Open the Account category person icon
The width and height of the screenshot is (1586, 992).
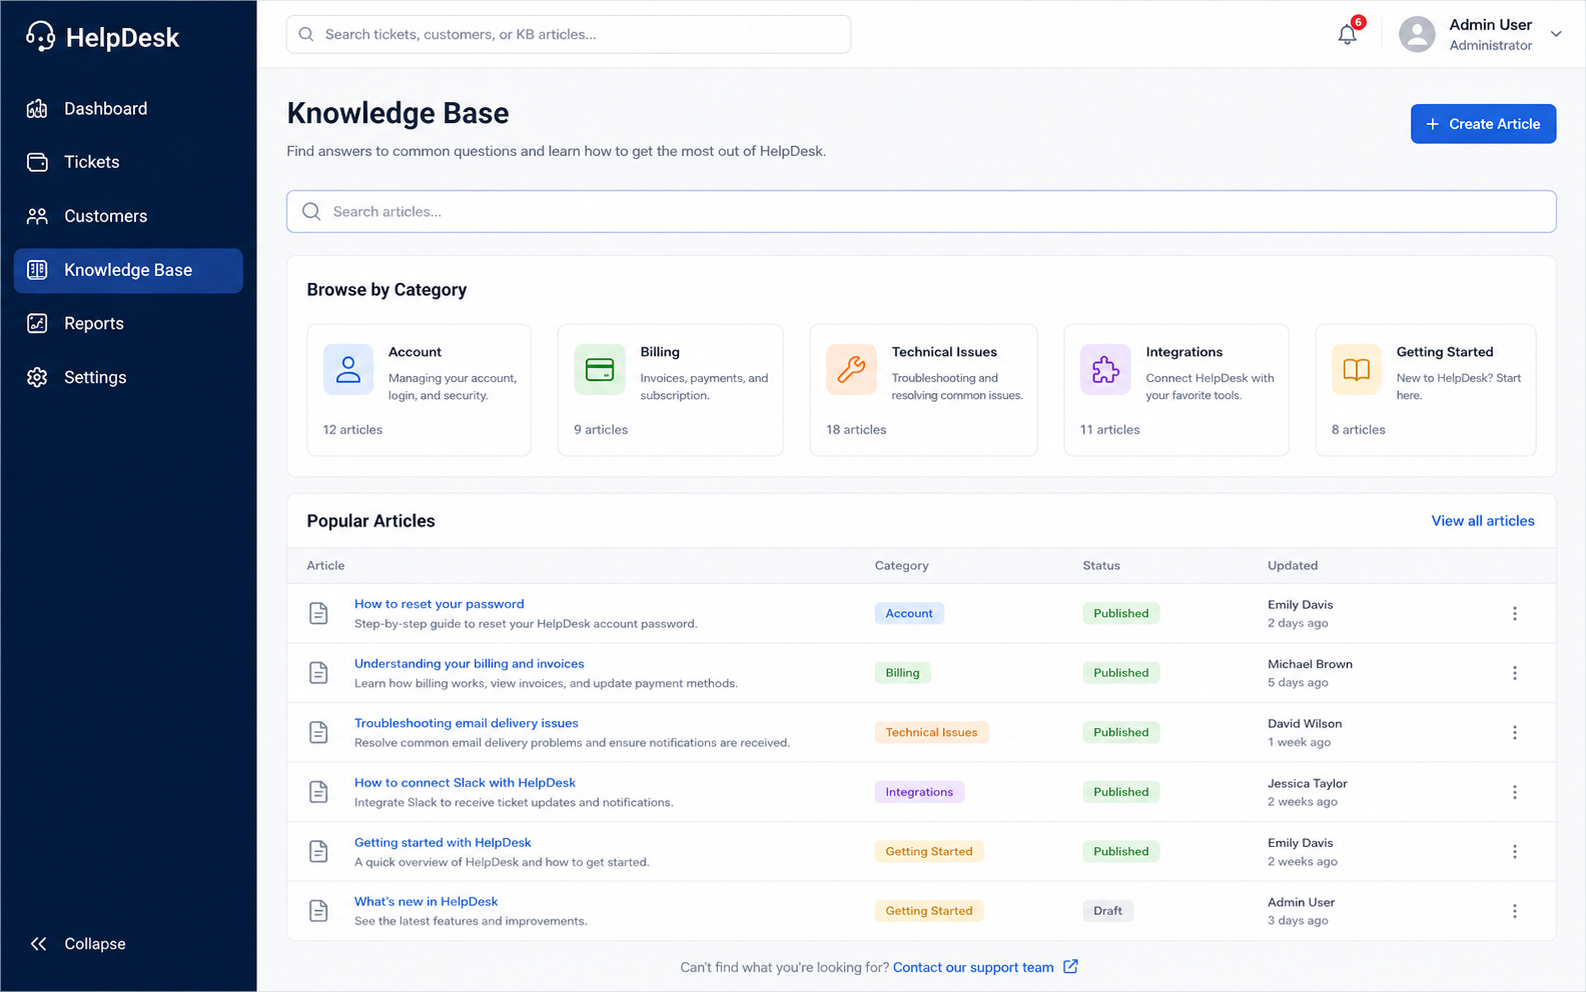click(x=348, y=369)
